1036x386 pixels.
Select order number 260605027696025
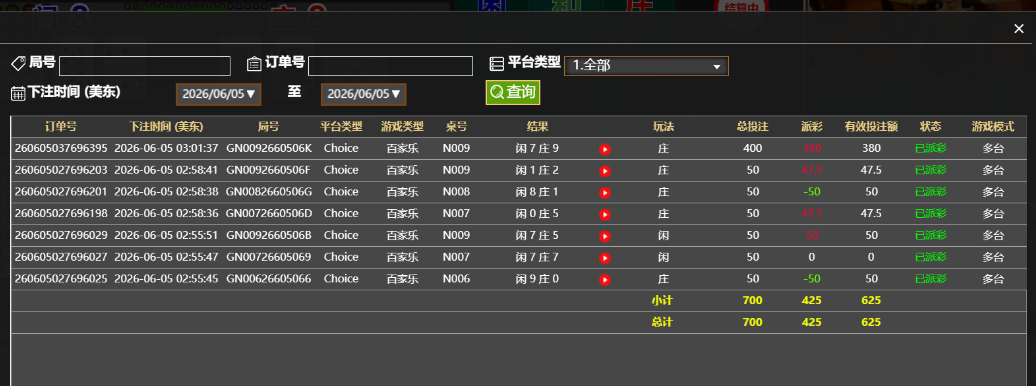click(61, 279)
